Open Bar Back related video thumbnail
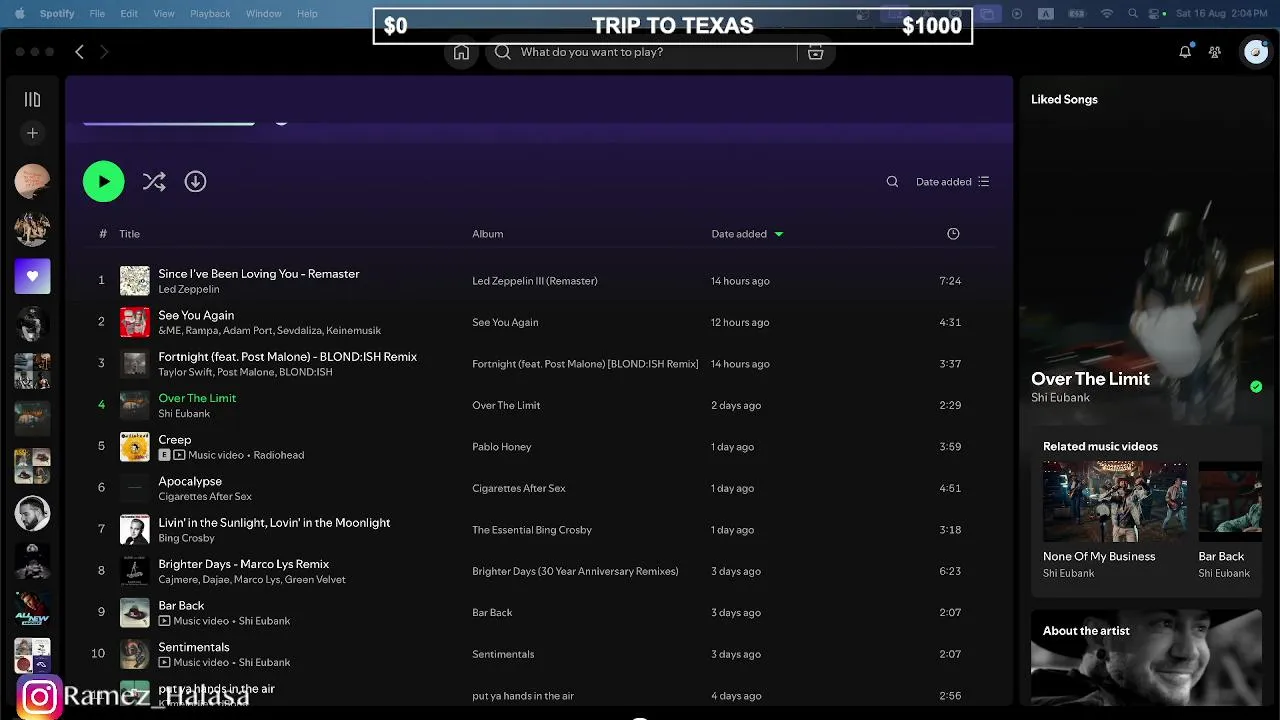The image size is (1280, 720). click(1230, 501)
